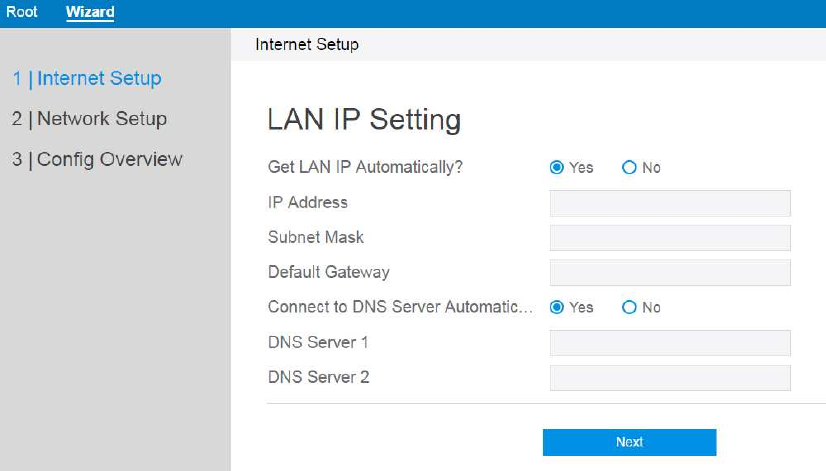Go to step 1 Internet Setup

point(87,78)
